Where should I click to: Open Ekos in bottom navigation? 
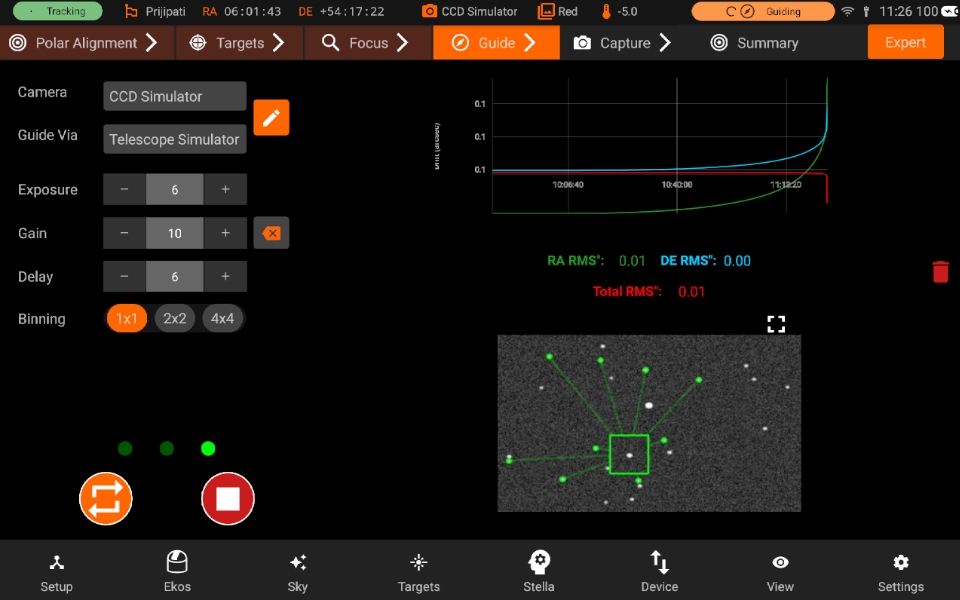177,572
